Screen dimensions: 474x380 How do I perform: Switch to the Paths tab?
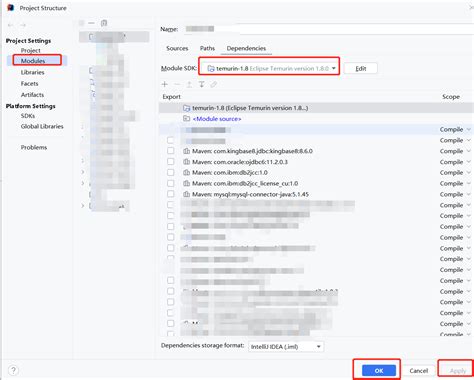(x=207, y=48)
